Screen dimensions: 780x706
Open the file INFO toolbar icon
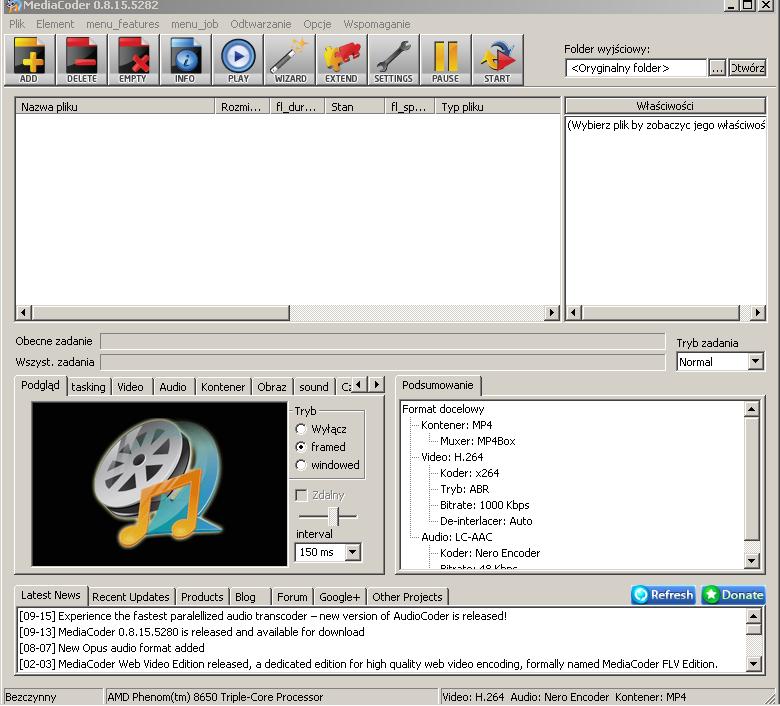click(x=186, y=60)
